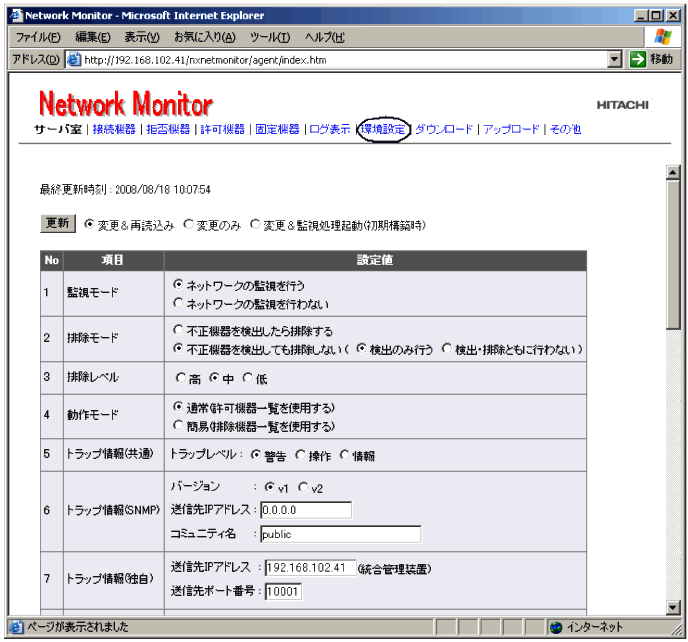
Task: Select 簡易(排除機器一覧を使用する) radio
Action: (178, 425)
